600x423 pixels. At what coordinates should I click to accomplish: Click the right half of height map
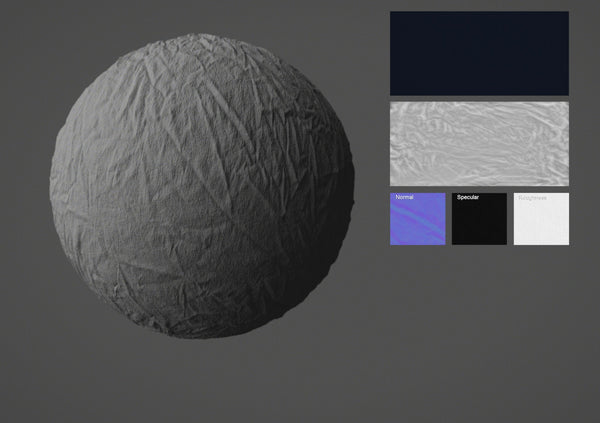(528, 143)
